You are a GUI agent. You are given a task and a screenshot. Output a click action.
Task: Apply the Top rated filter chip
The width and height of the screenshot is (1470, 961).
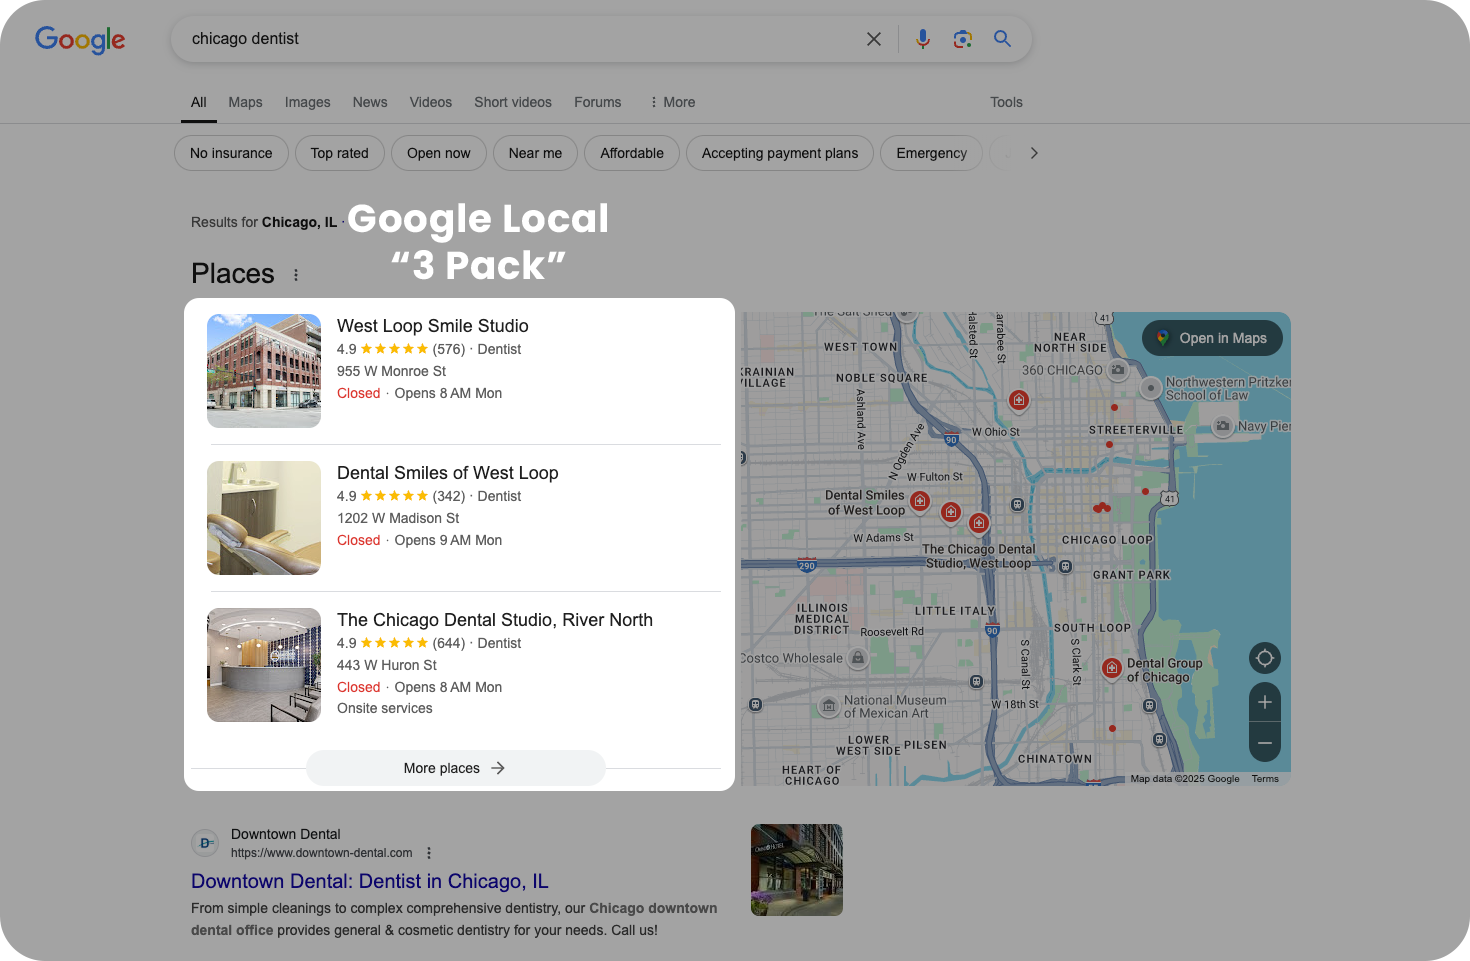coord(340,153)
